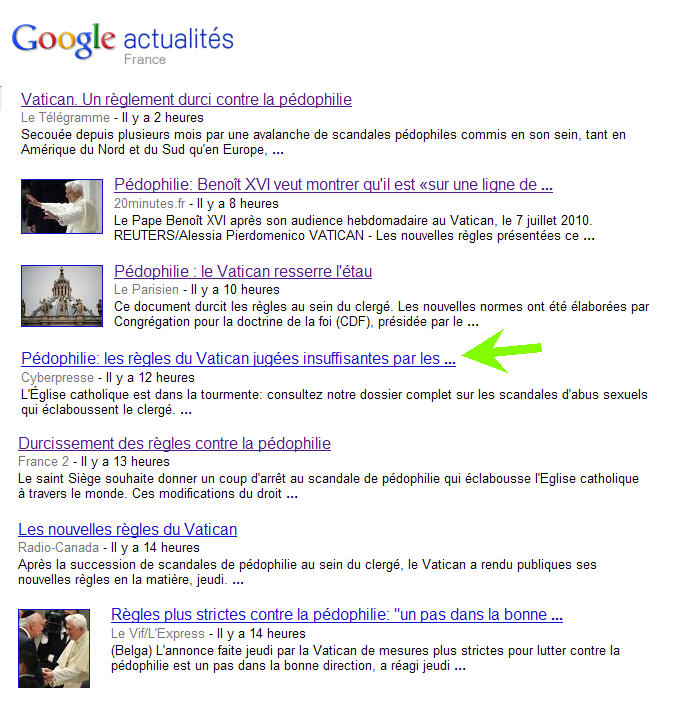The height and width of the screenshot is (710, 675).
Task: Select the Radio-Canada source name
Action: pyautogui.click(x=58, y=548)
